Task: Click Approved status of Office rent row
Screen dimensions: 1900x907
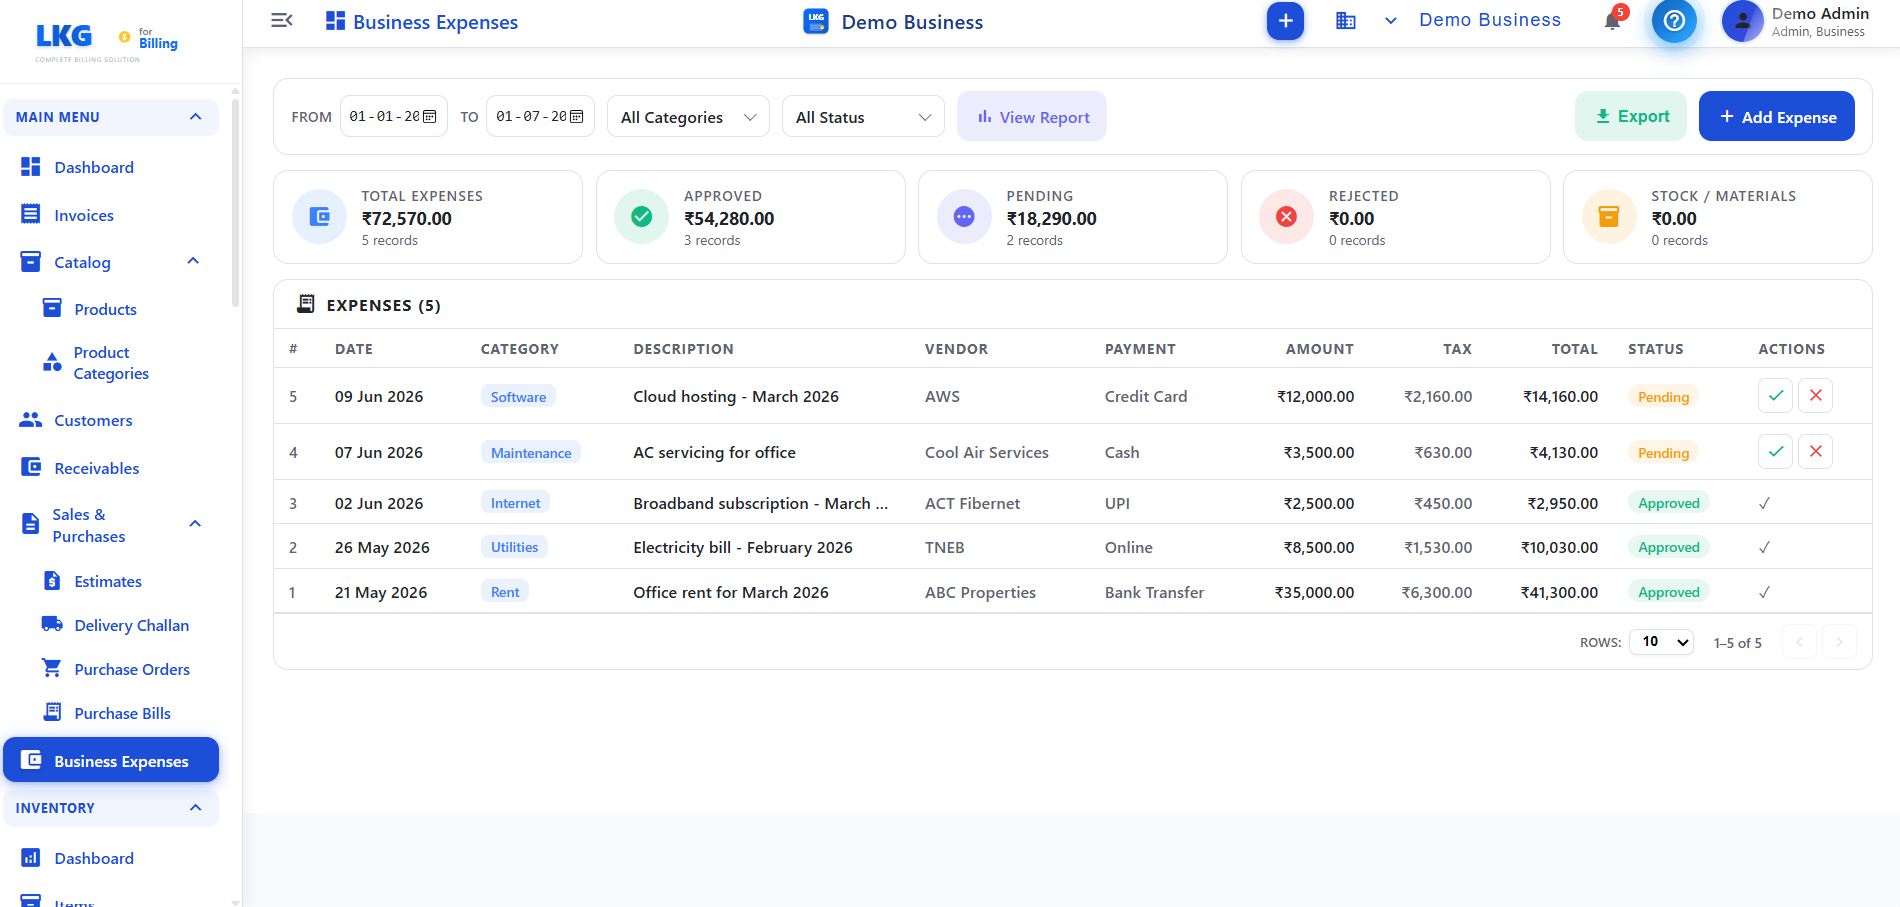Action: (x=1668, y=592)
